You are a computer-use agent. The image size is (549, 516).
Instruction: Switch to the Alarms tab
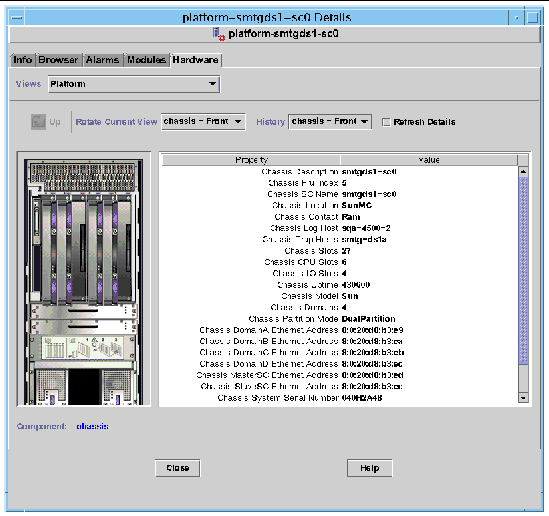pos(103,60)
